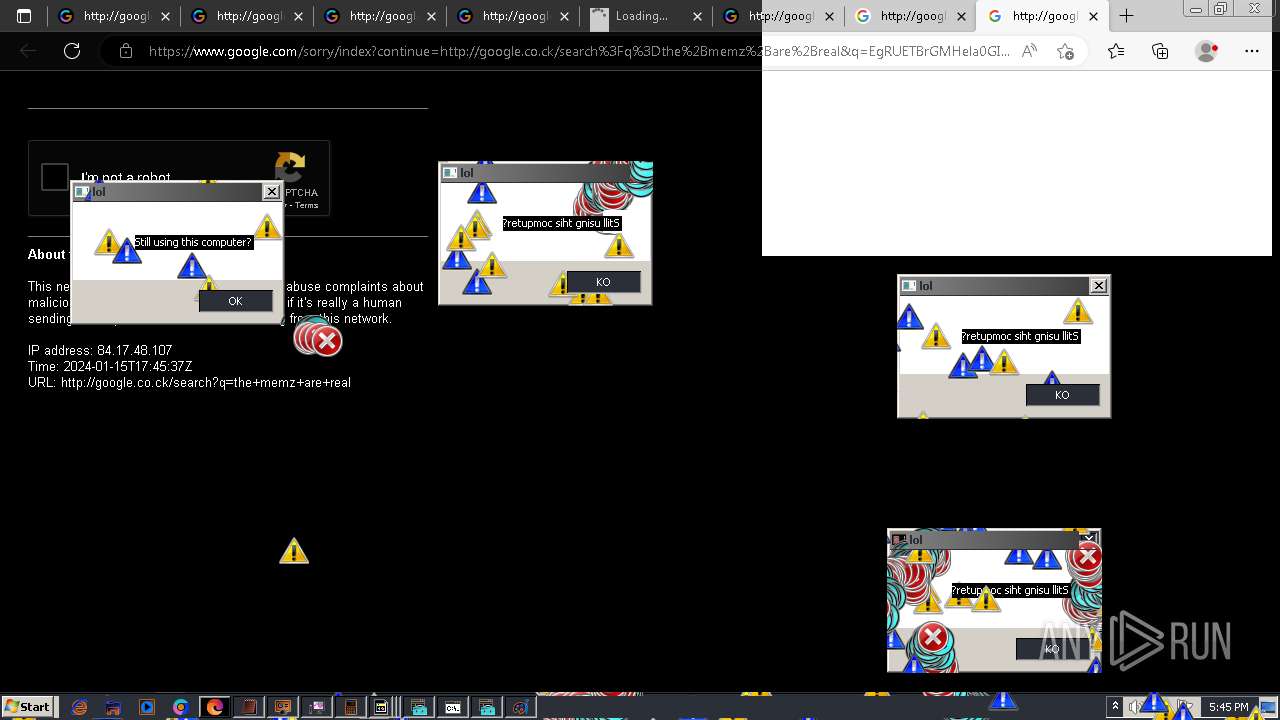Reload the page with the refresh icon
Viewport: 1280px width, 720px height.
click(72, 51)
